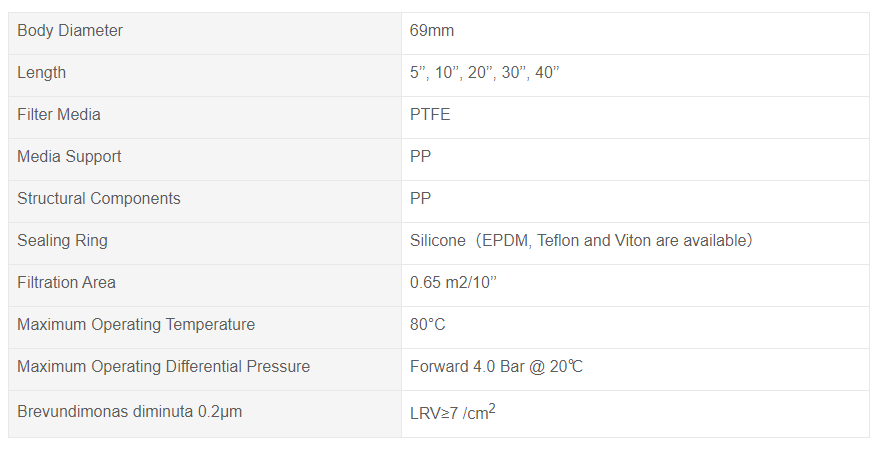The image size is (884, 451).
Task: Select the 80°C value cell
Action: tap(427, 325)
